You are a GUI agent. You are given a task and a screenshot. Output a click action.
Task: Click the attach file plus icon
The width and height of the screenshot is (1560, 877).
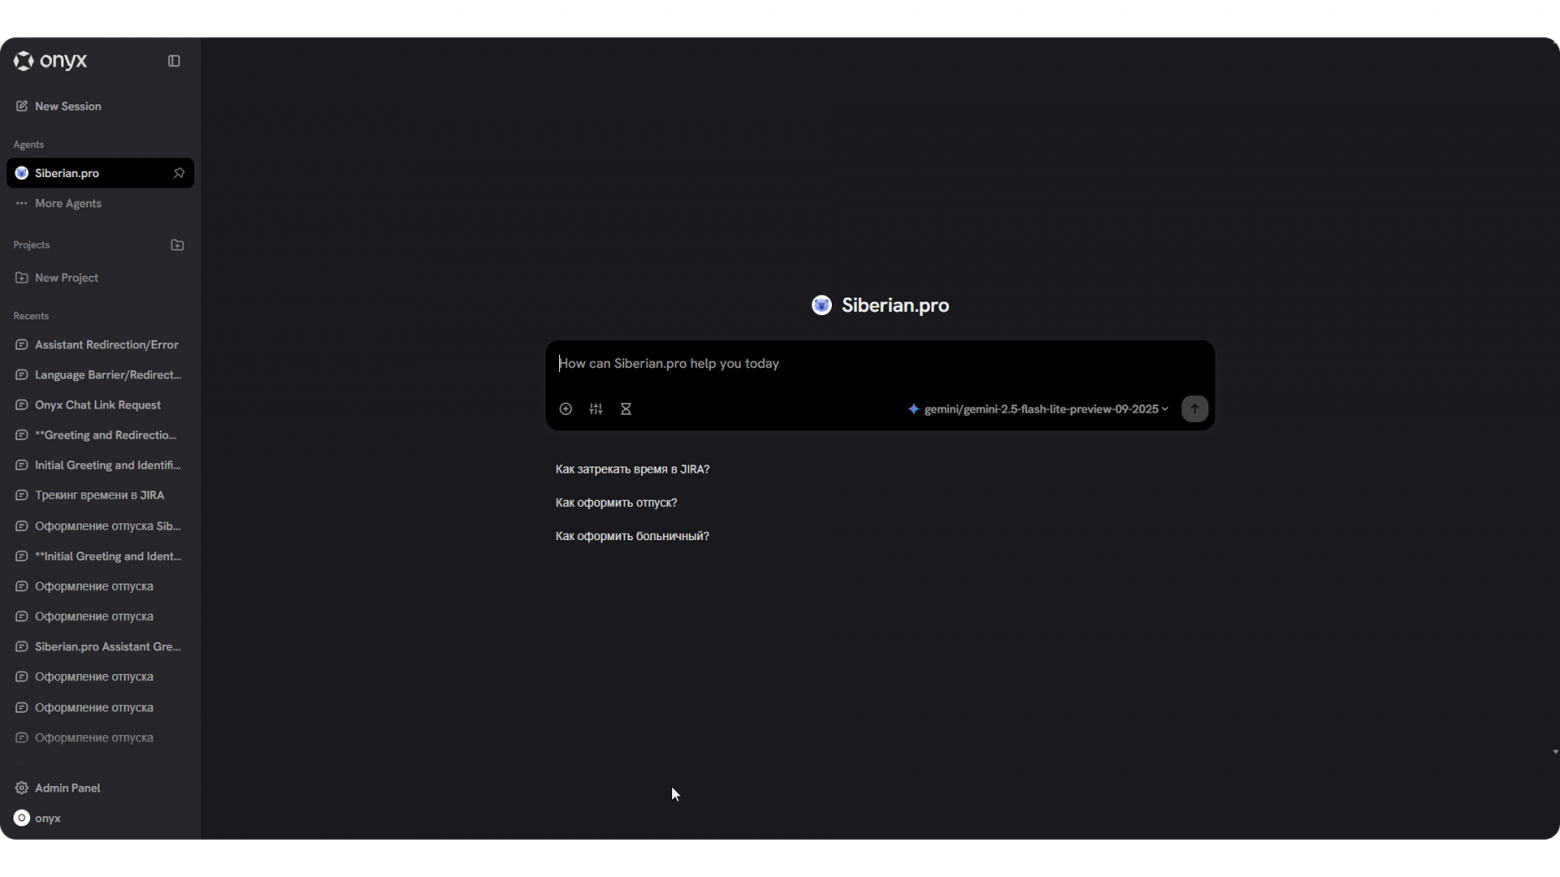(566, 409)
